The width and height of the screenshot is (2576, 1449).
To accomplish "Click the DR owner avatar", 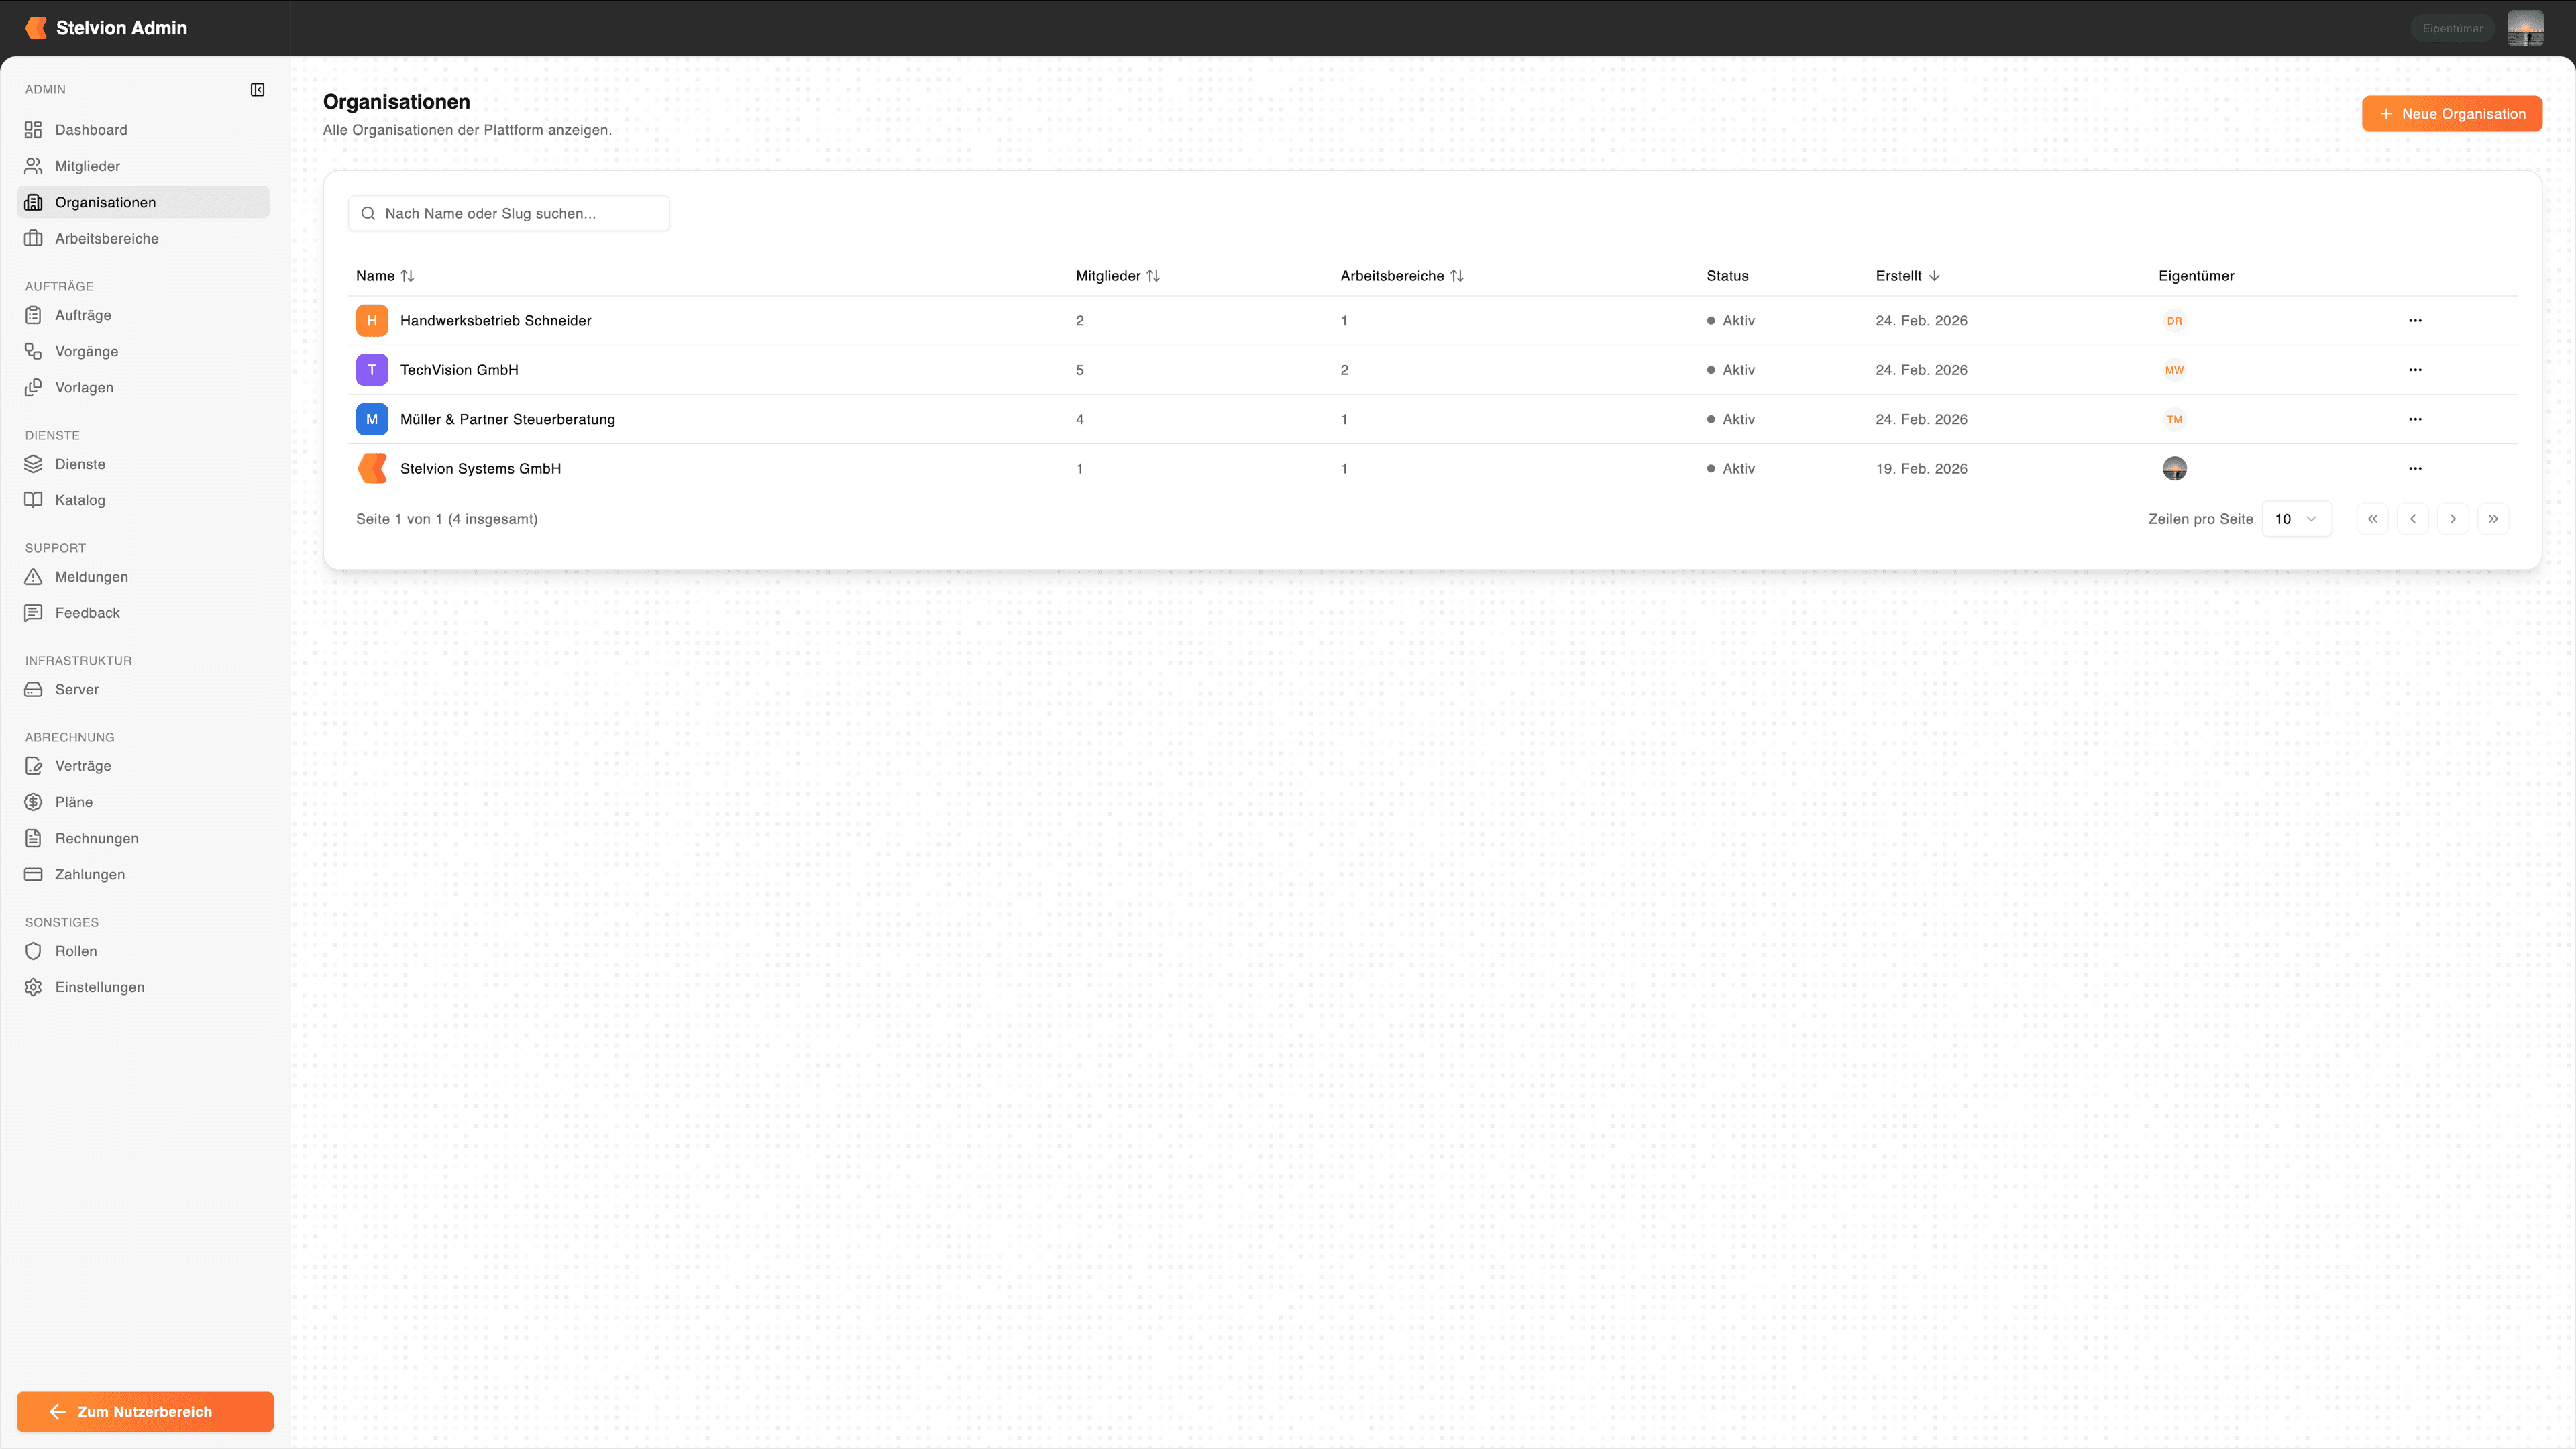I will pos(2174,321).
